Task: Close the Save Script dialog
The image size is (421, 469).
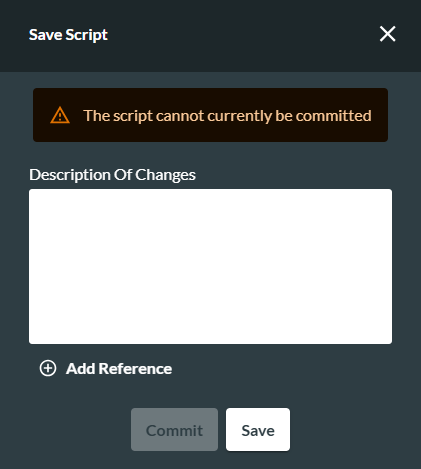Action: coord(387,34)
